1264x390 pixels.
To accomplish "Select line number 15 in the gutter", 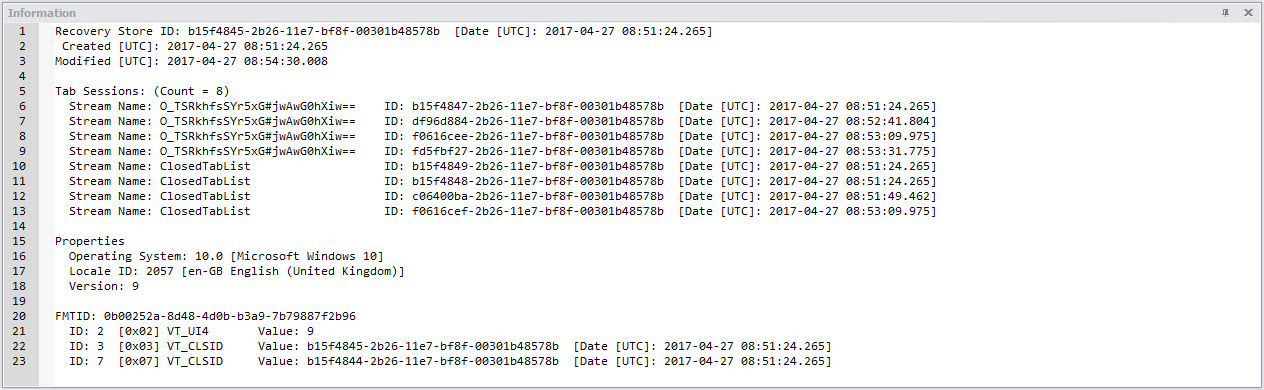I will tap(21, 241).
